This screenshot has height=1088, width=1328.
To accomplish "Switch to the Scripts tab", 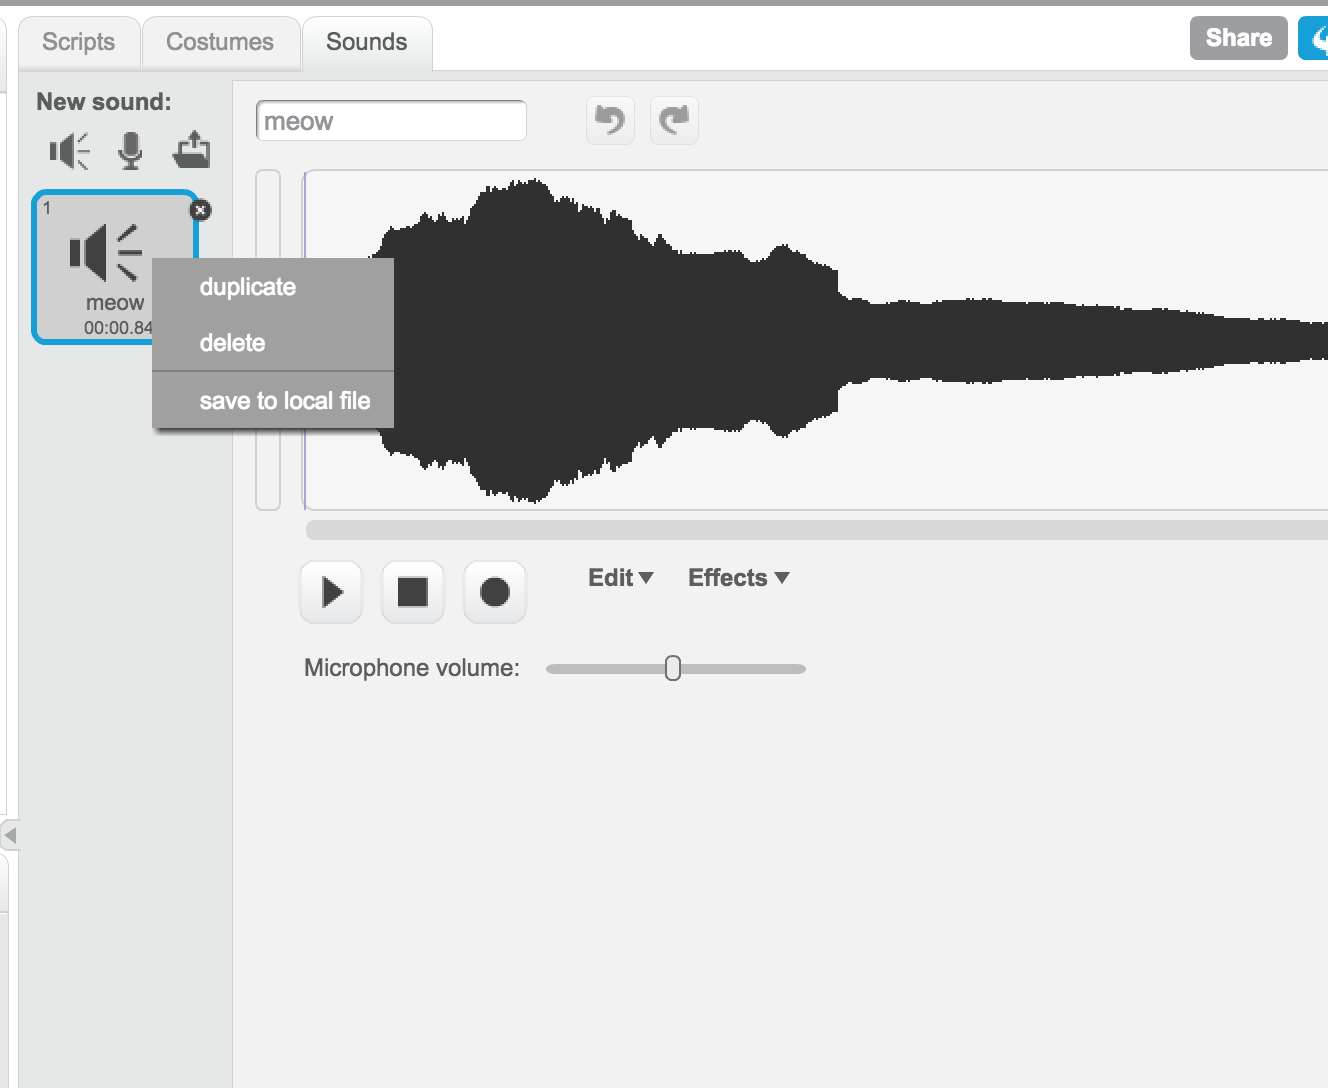I will [x=78, y=42].
